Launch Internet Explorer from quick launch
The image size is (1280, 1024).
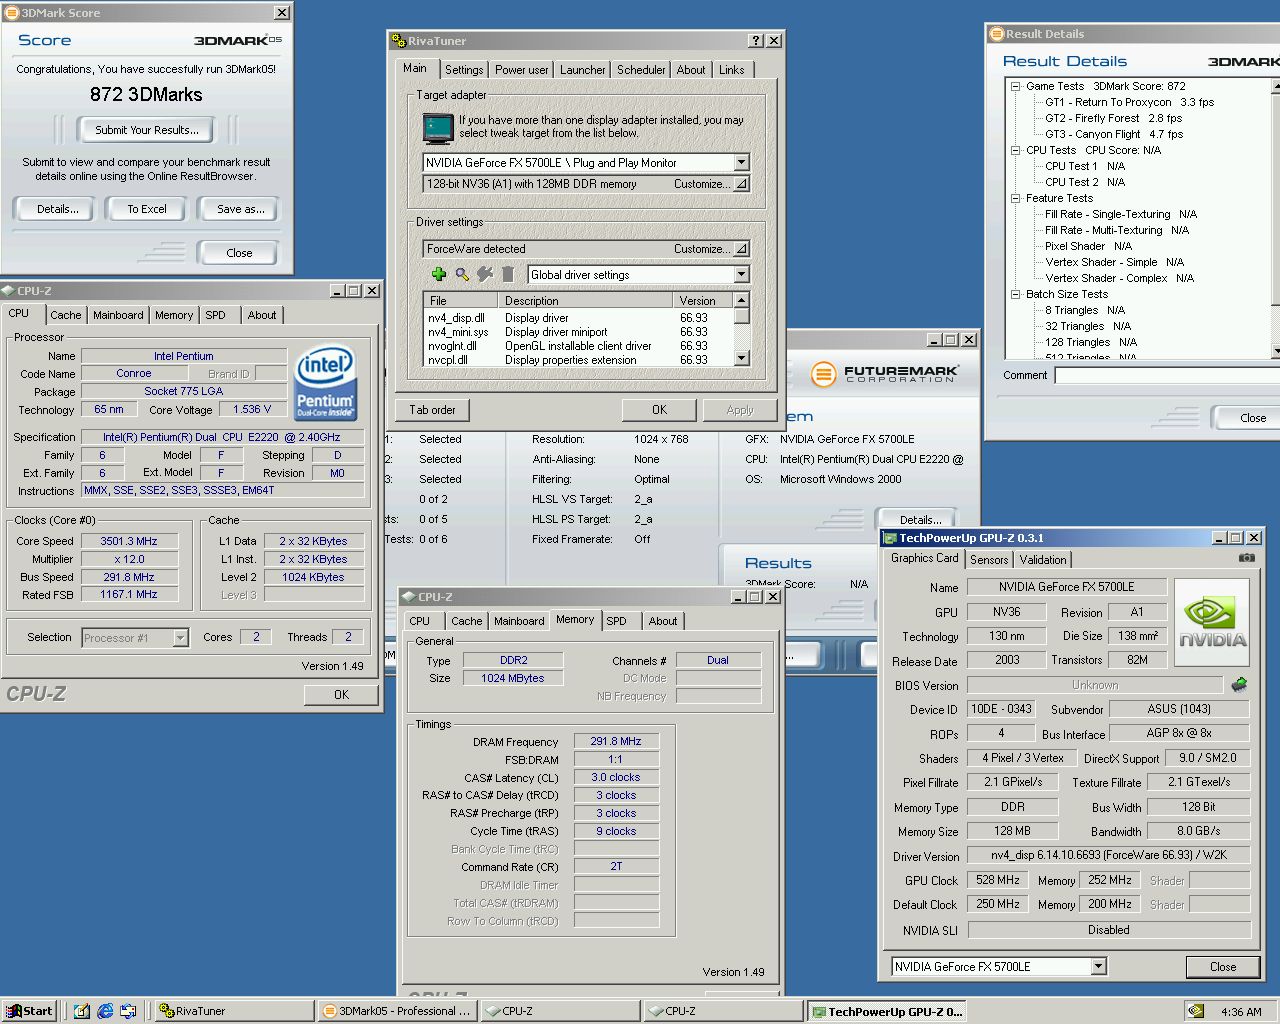coord(105,1011)
